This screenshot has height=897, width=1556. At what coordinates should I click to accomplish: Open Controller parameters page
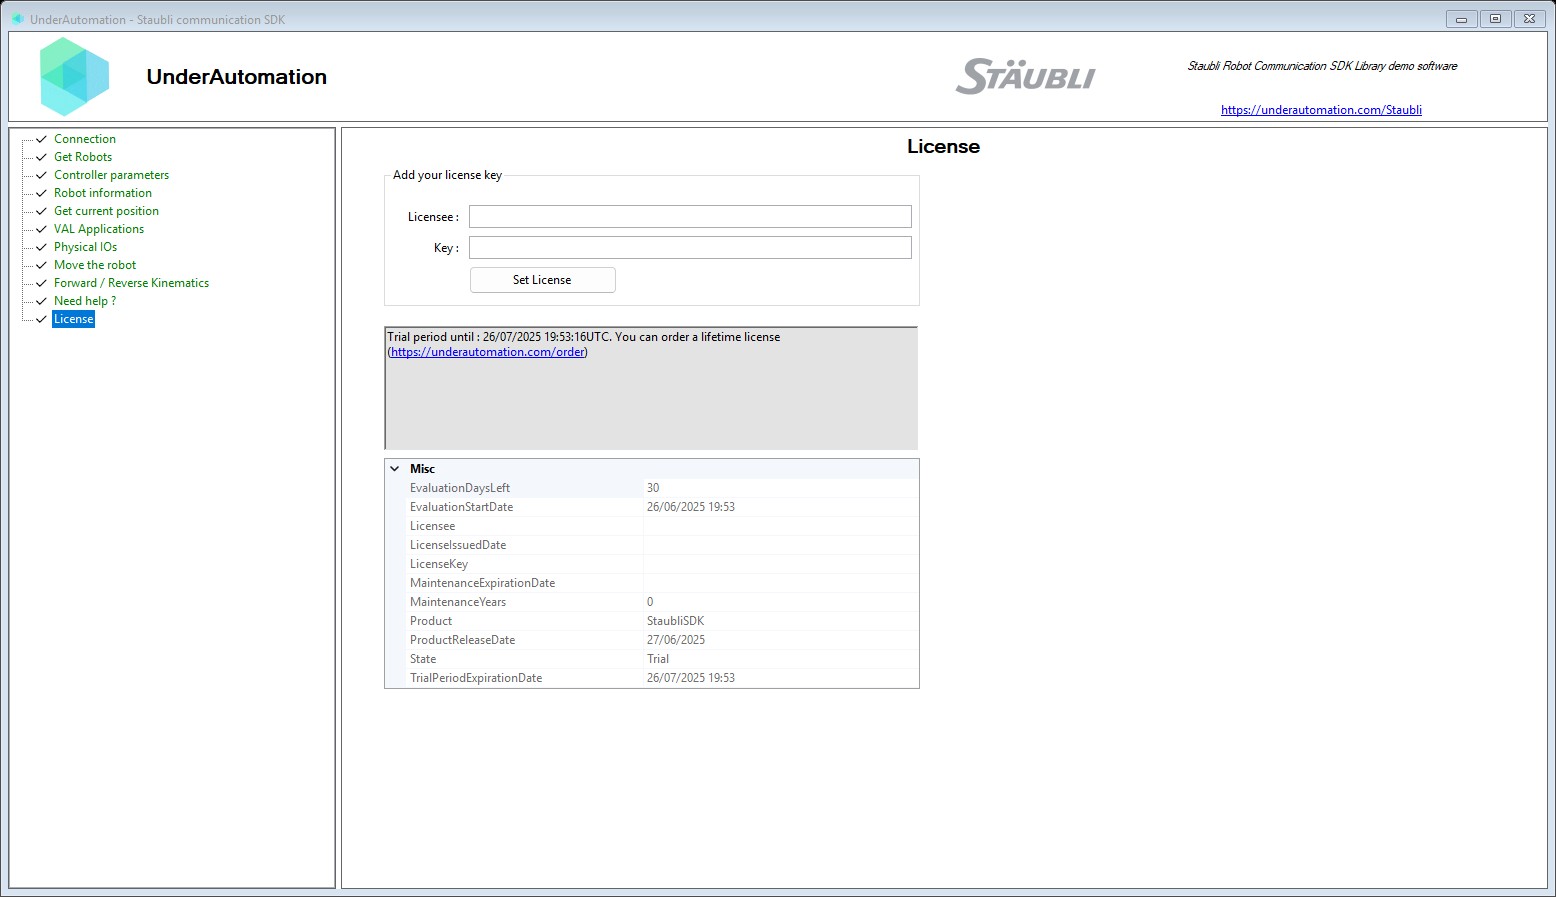[111, 175]
